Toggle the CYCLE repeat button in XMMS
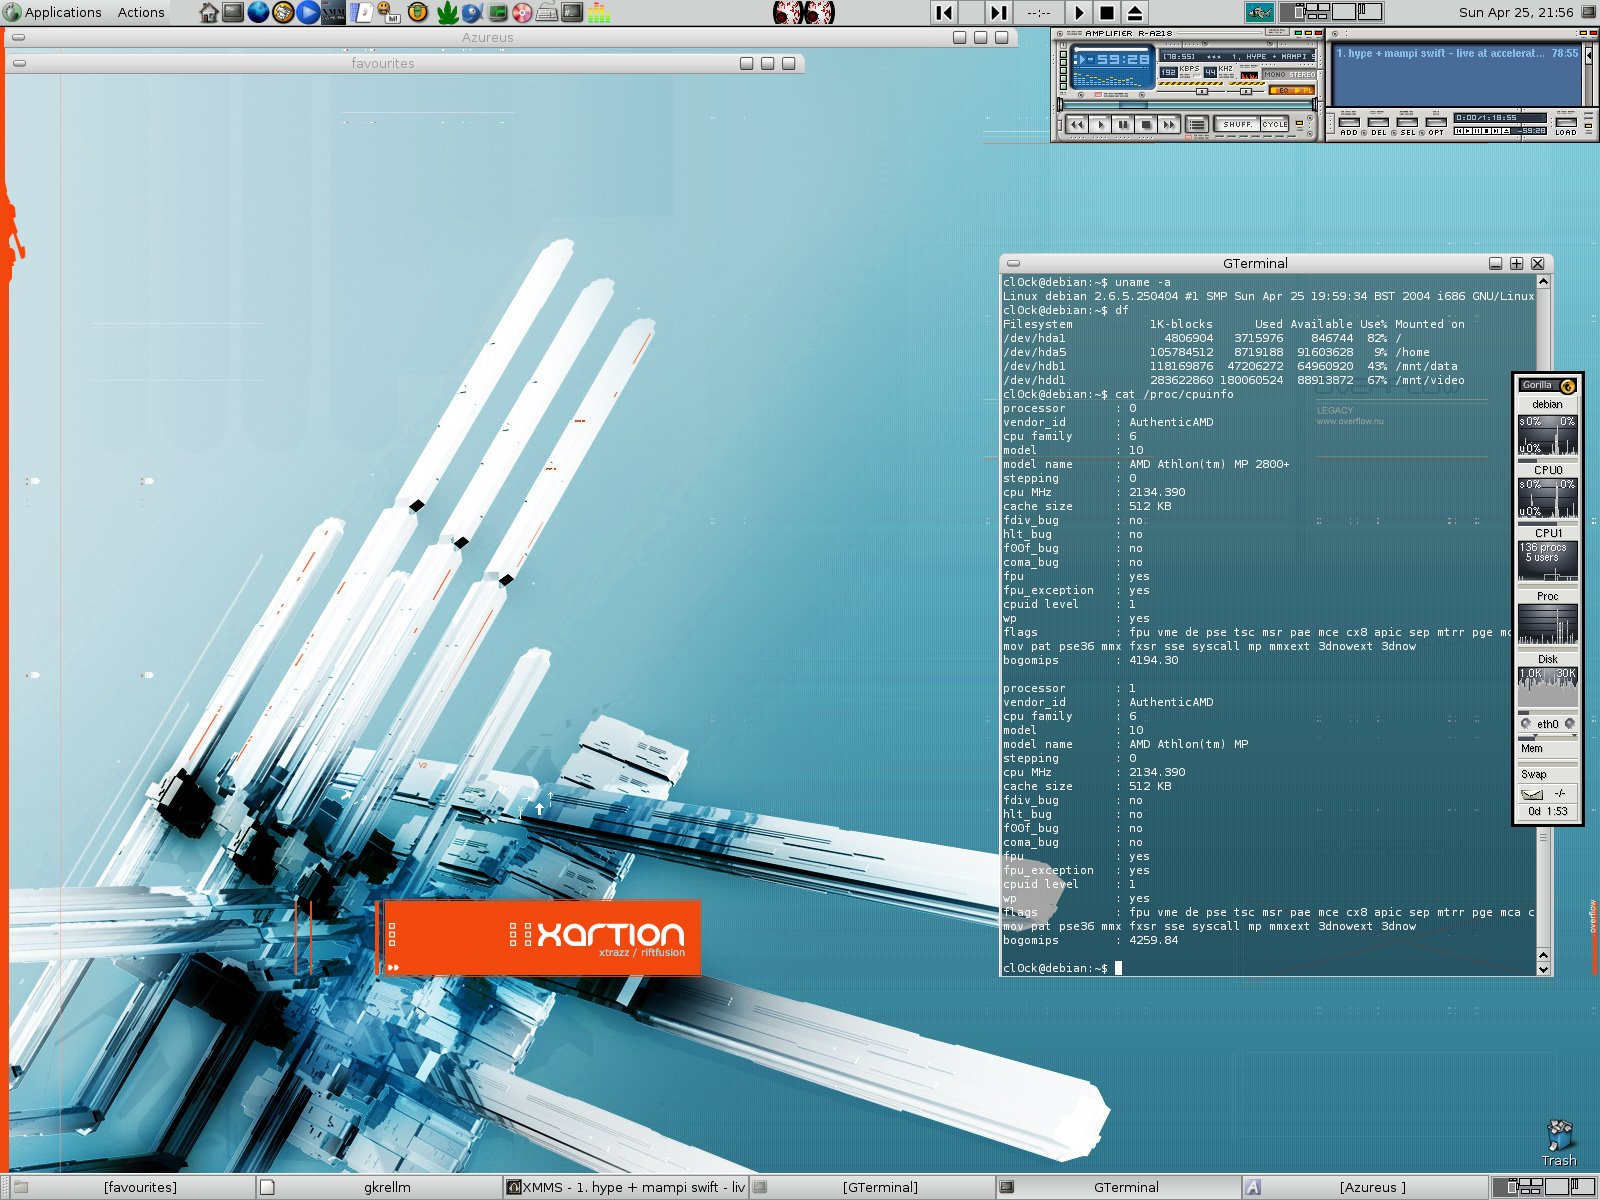 (1274, 124)
